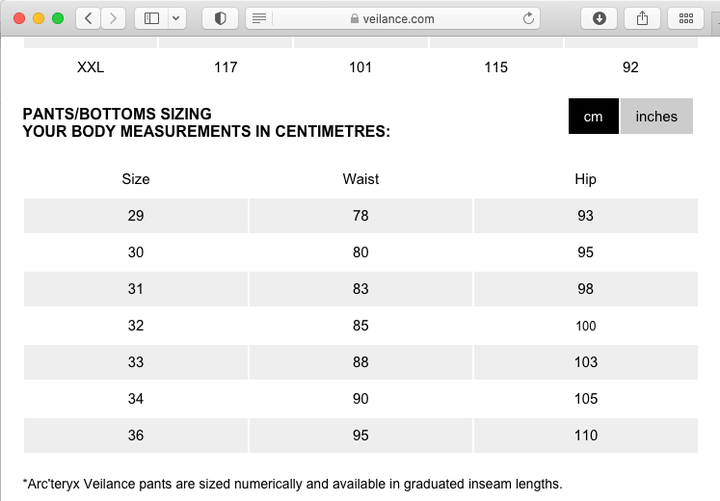The height and width of the screenshot is (501, 720).
Task: Click the XXL size row
Action: [x=360, y=68]
